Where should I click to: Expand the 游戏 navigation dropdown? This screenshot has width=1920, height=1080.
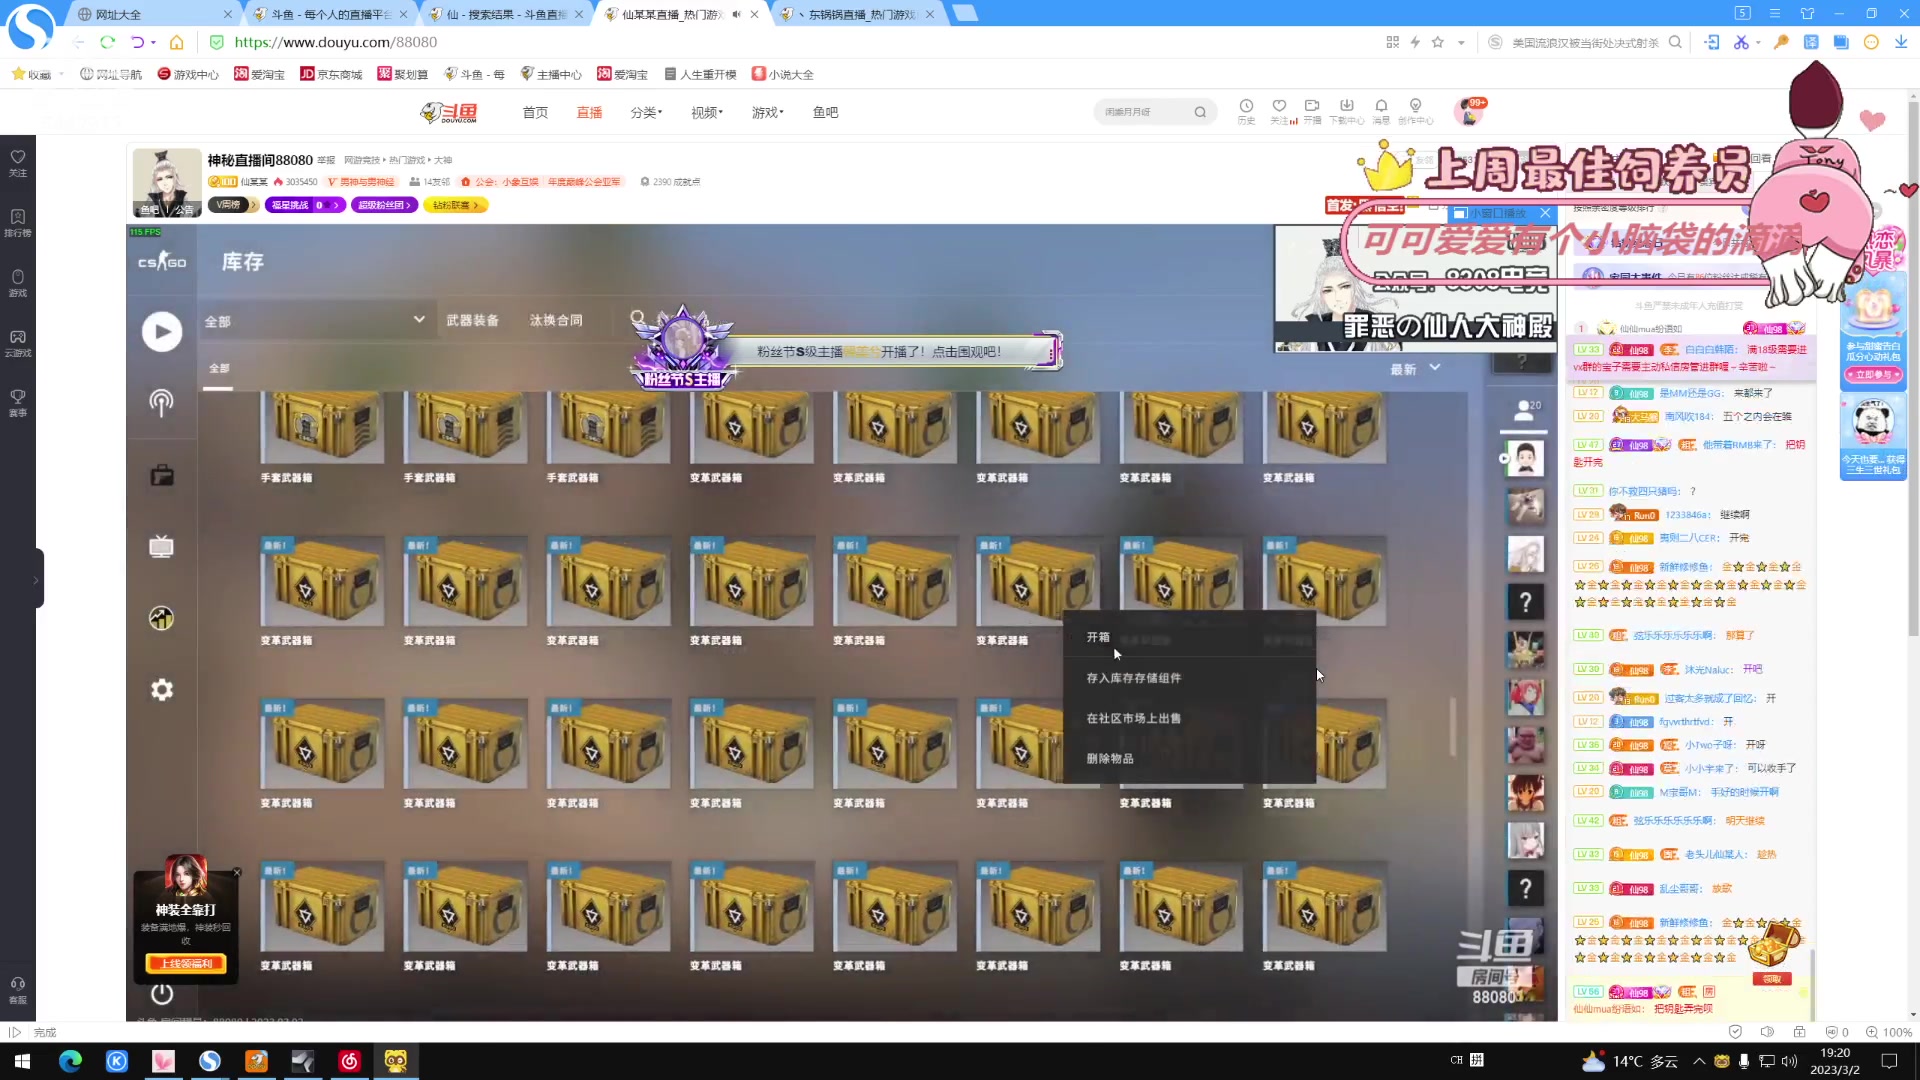(768, 112)
